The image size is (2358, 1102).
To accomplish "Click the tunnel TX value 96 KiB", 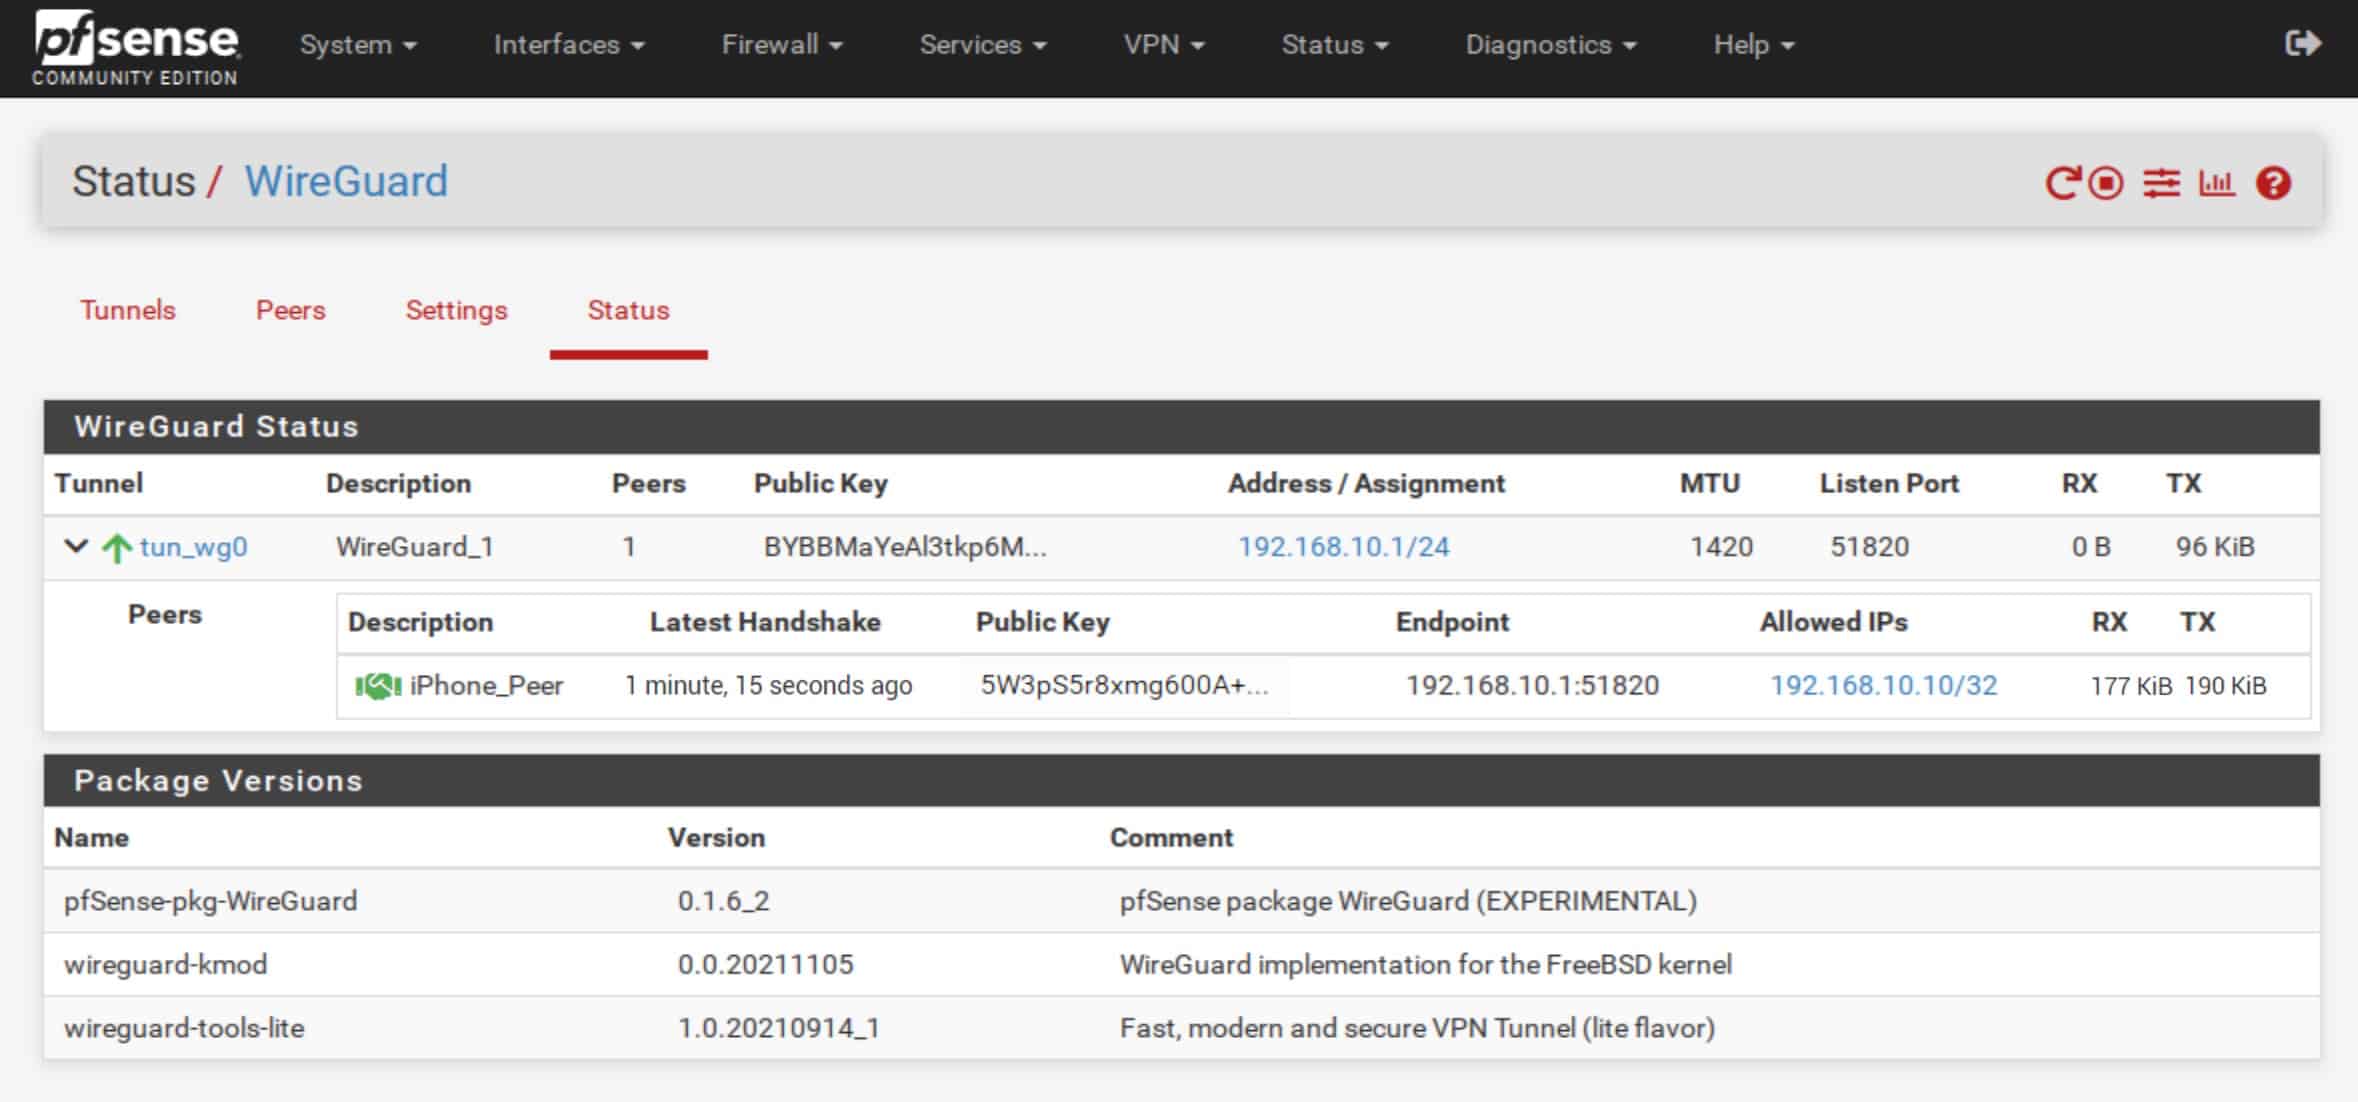I will coord(2215,547).
